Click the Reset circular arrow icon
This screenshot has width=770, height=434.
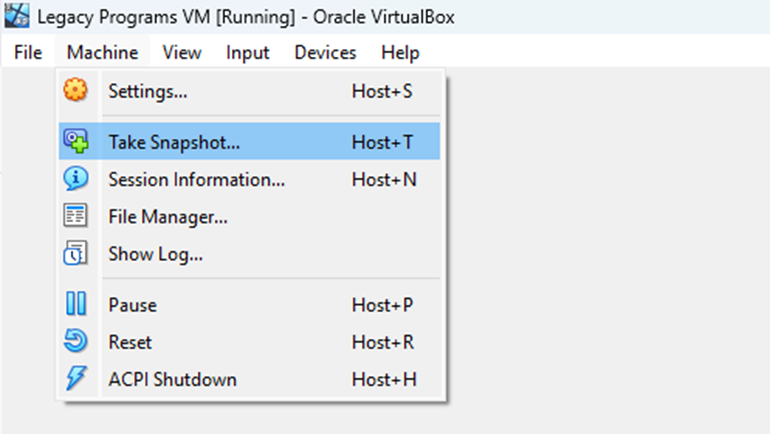pos(76,342)
